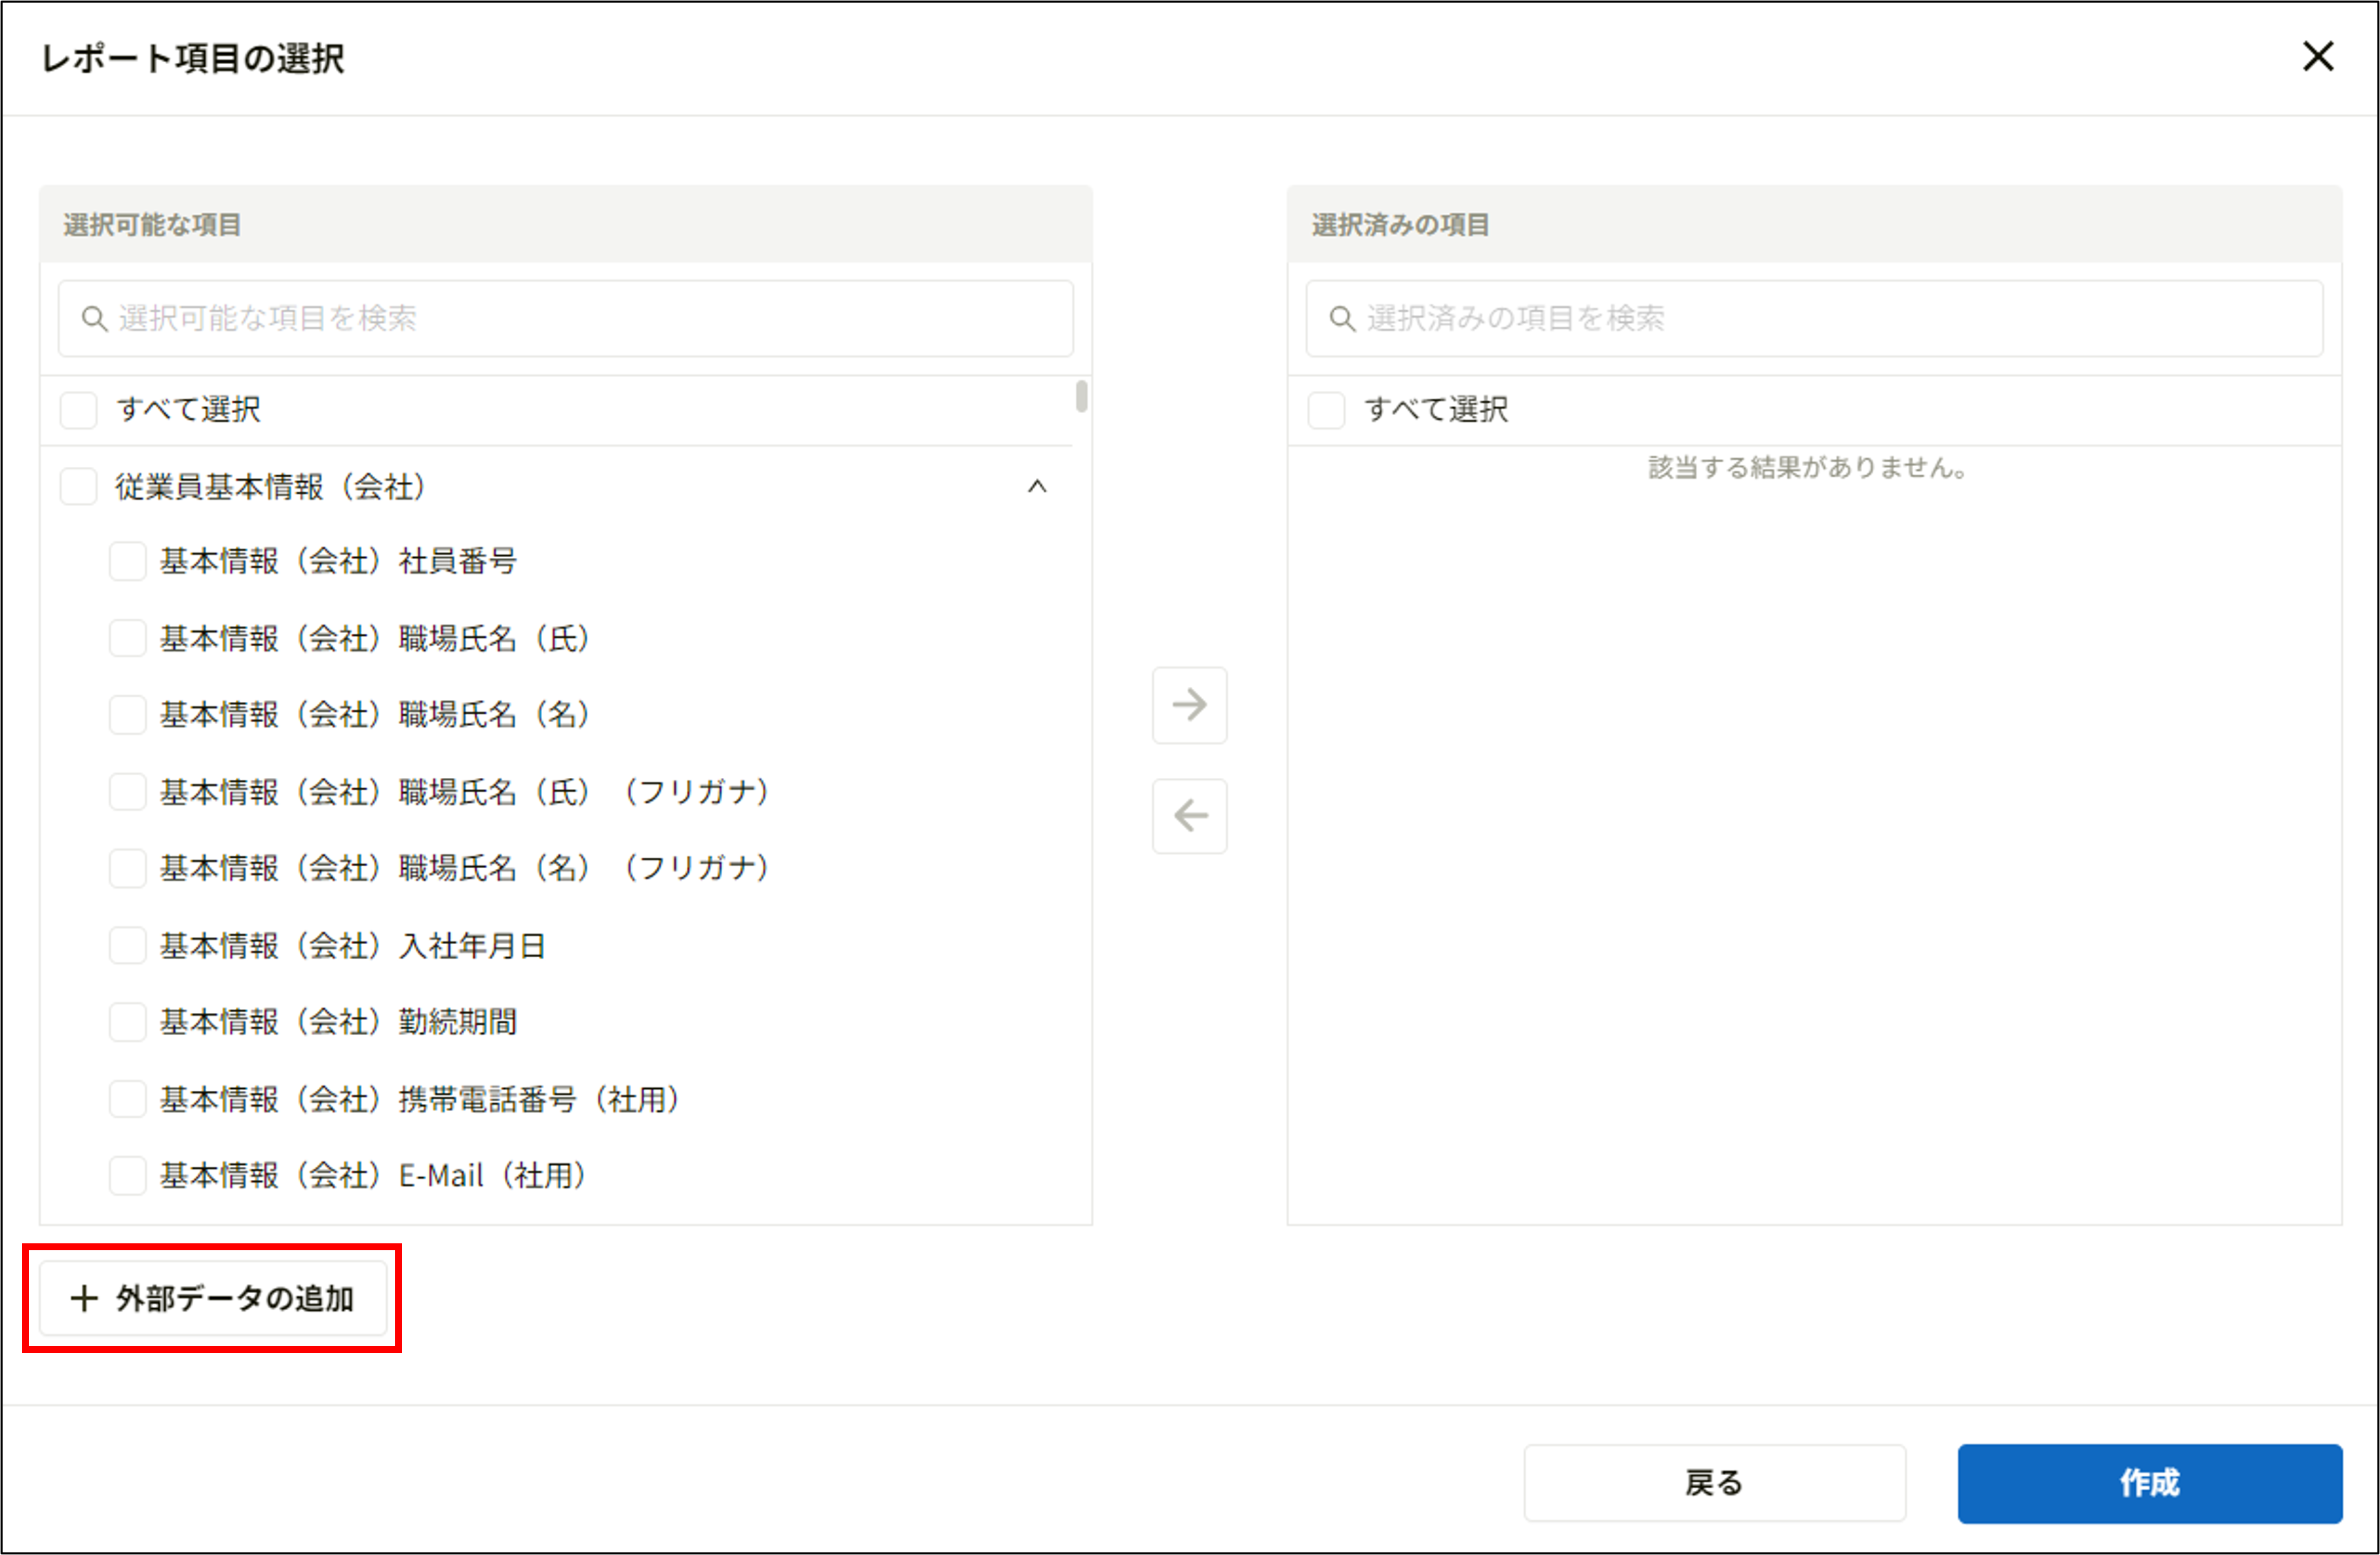Click the right arrow to move items
The width and height of the screenshot is (2380, 1555).
[1190, 706]
